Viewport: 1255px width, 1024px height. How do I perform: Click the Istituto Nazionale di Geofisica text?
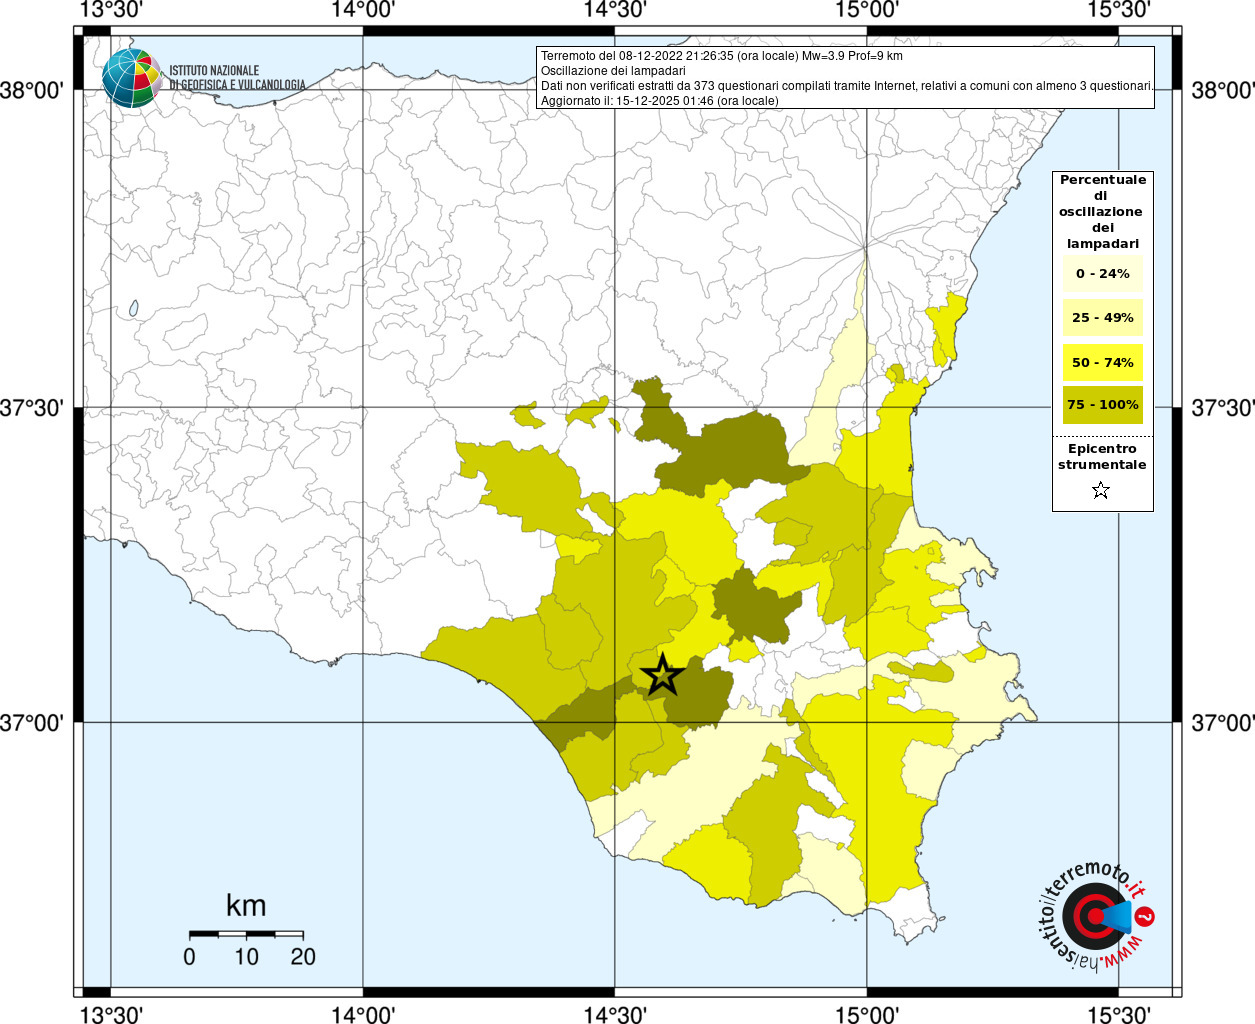coord(237,78)
